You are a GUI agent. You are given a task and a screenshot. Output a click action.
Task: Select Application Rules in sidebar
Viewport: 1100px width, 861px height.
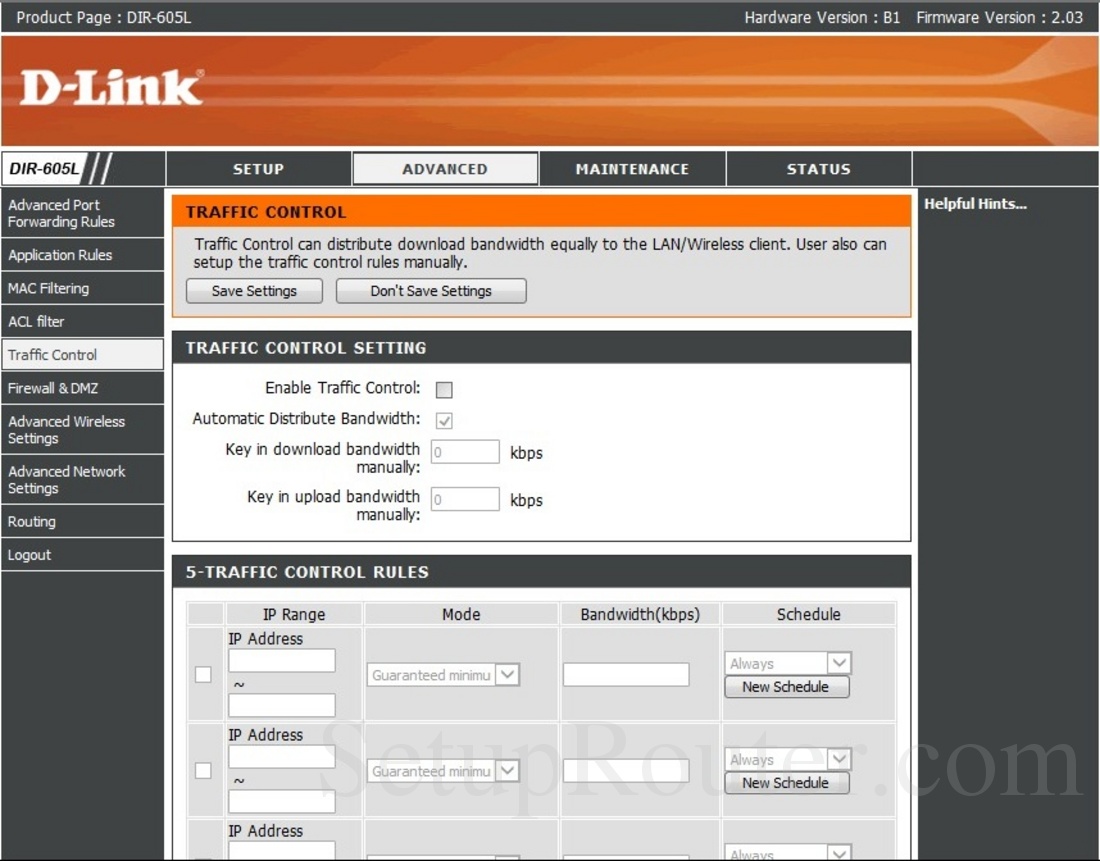tap(82, 255)
